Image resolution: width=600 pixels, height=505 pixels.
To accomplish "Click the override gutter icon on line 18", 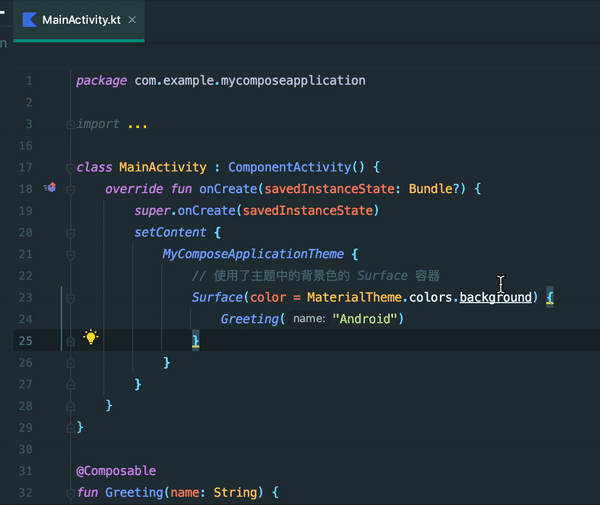I will point(50,187).
